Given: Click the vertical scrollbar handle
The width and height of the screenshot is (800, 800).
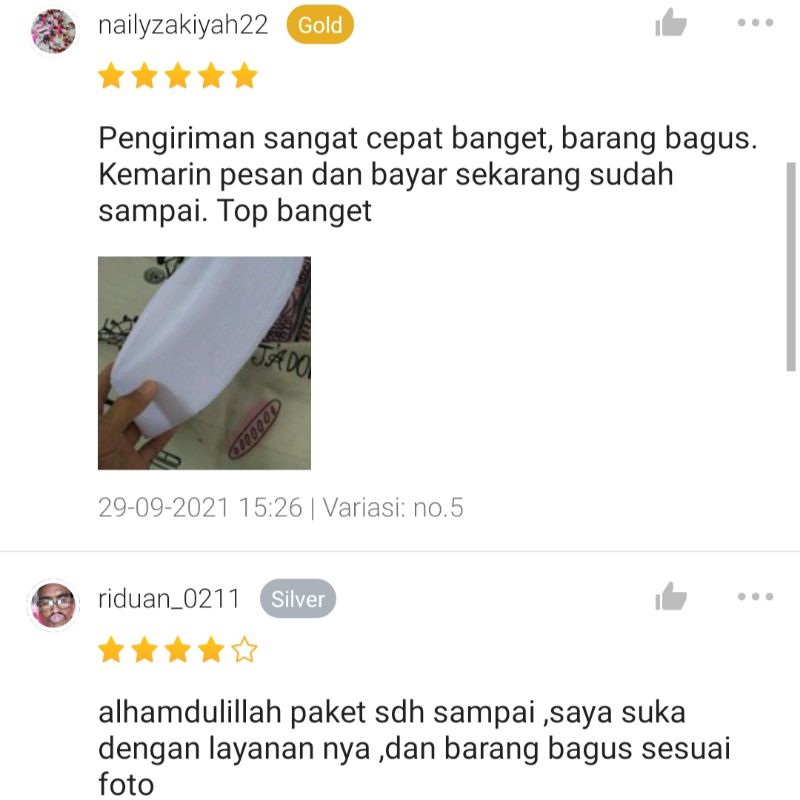Looking at the screenshot, I should [x=791, y=267].
